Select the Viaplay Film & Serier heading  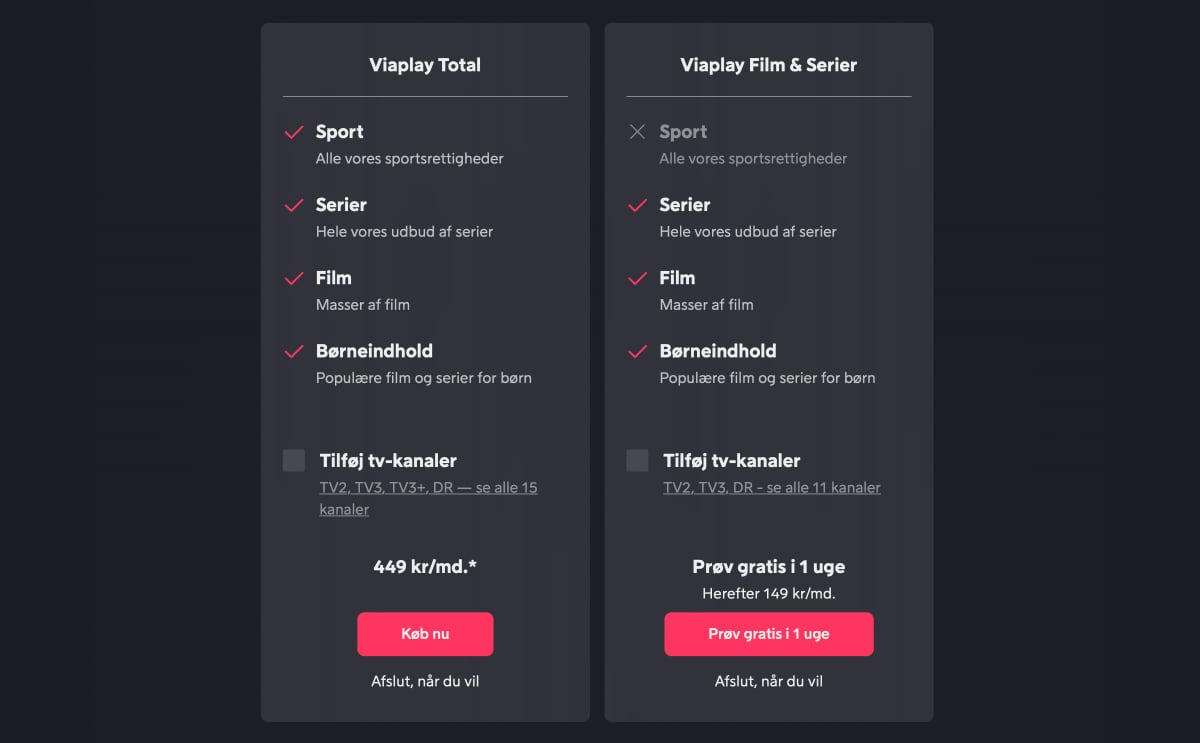point(768,65)
